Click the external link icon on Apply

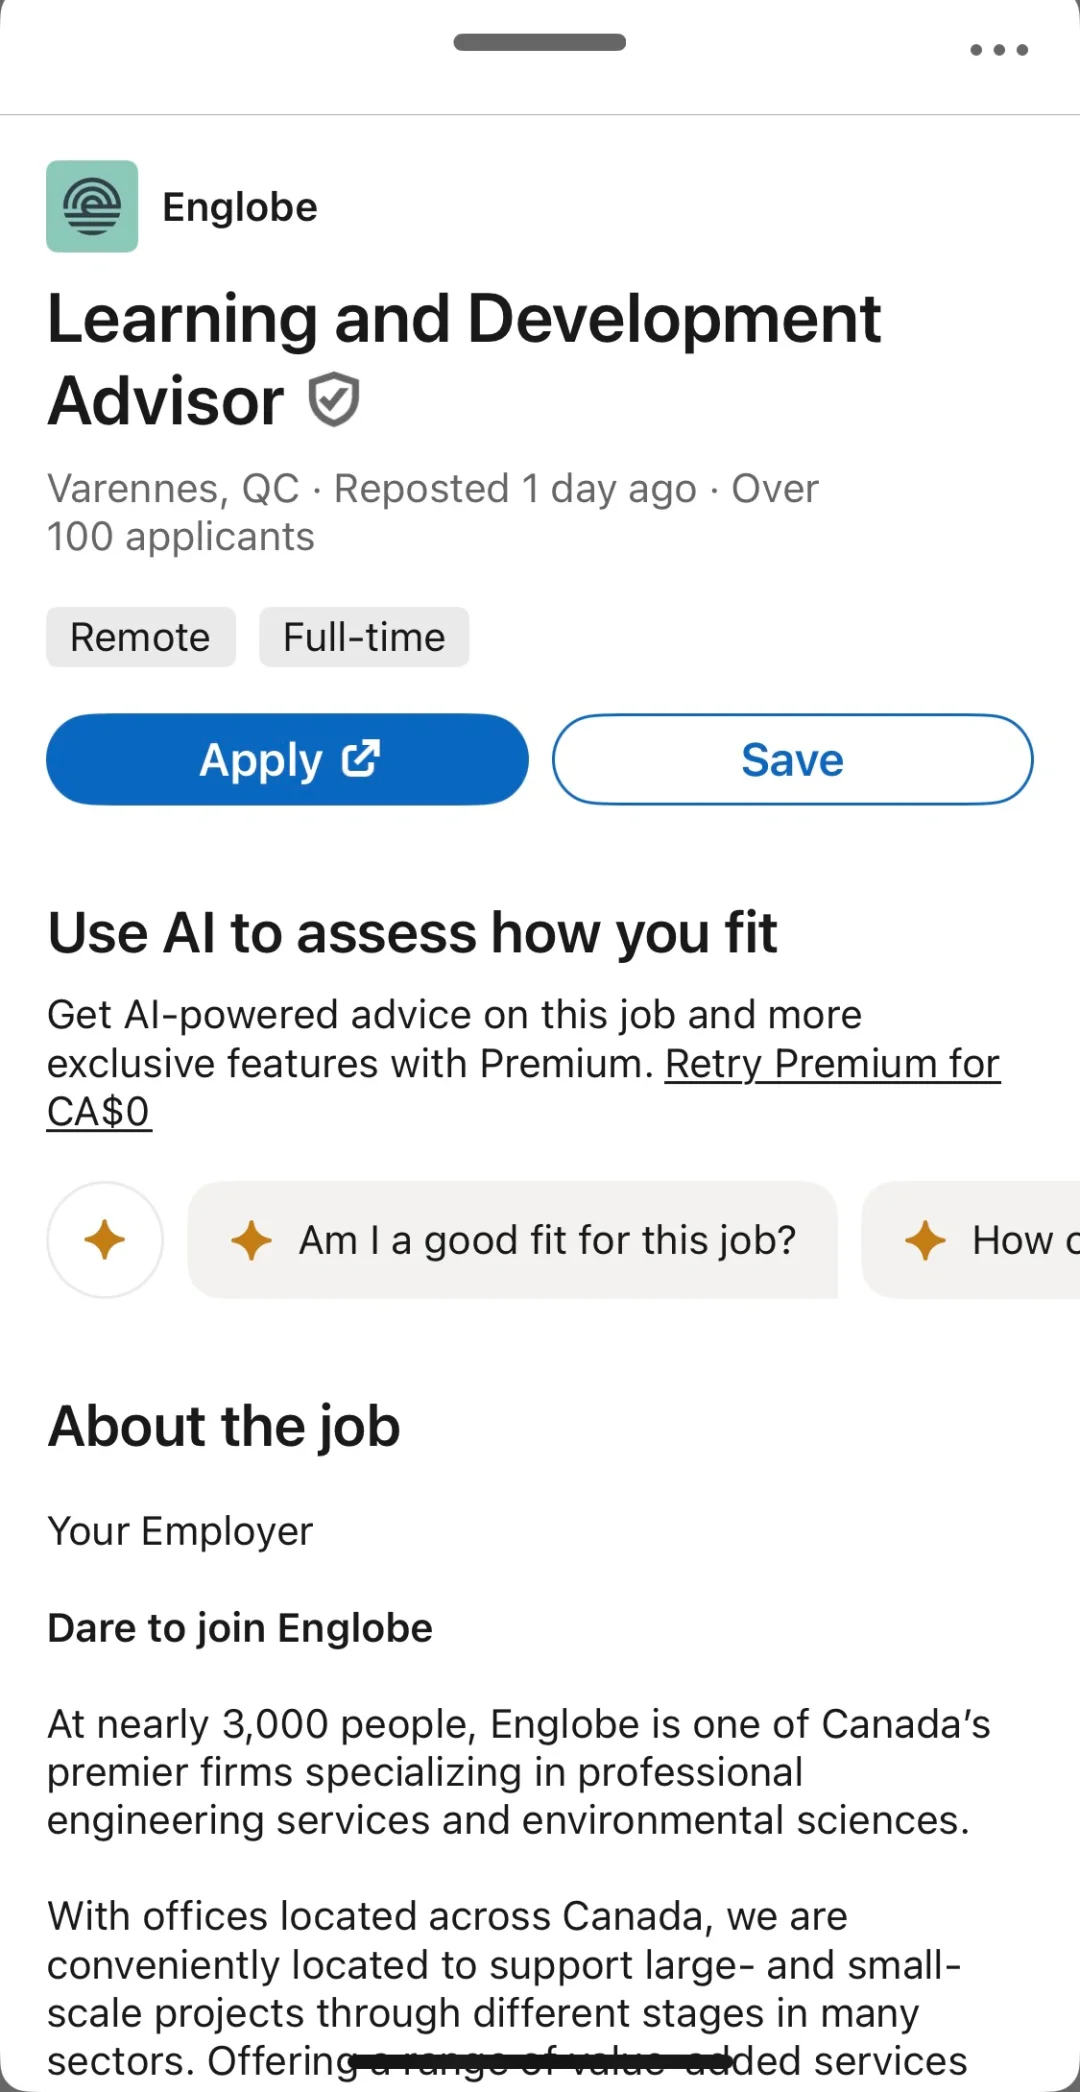click(361, 759)
